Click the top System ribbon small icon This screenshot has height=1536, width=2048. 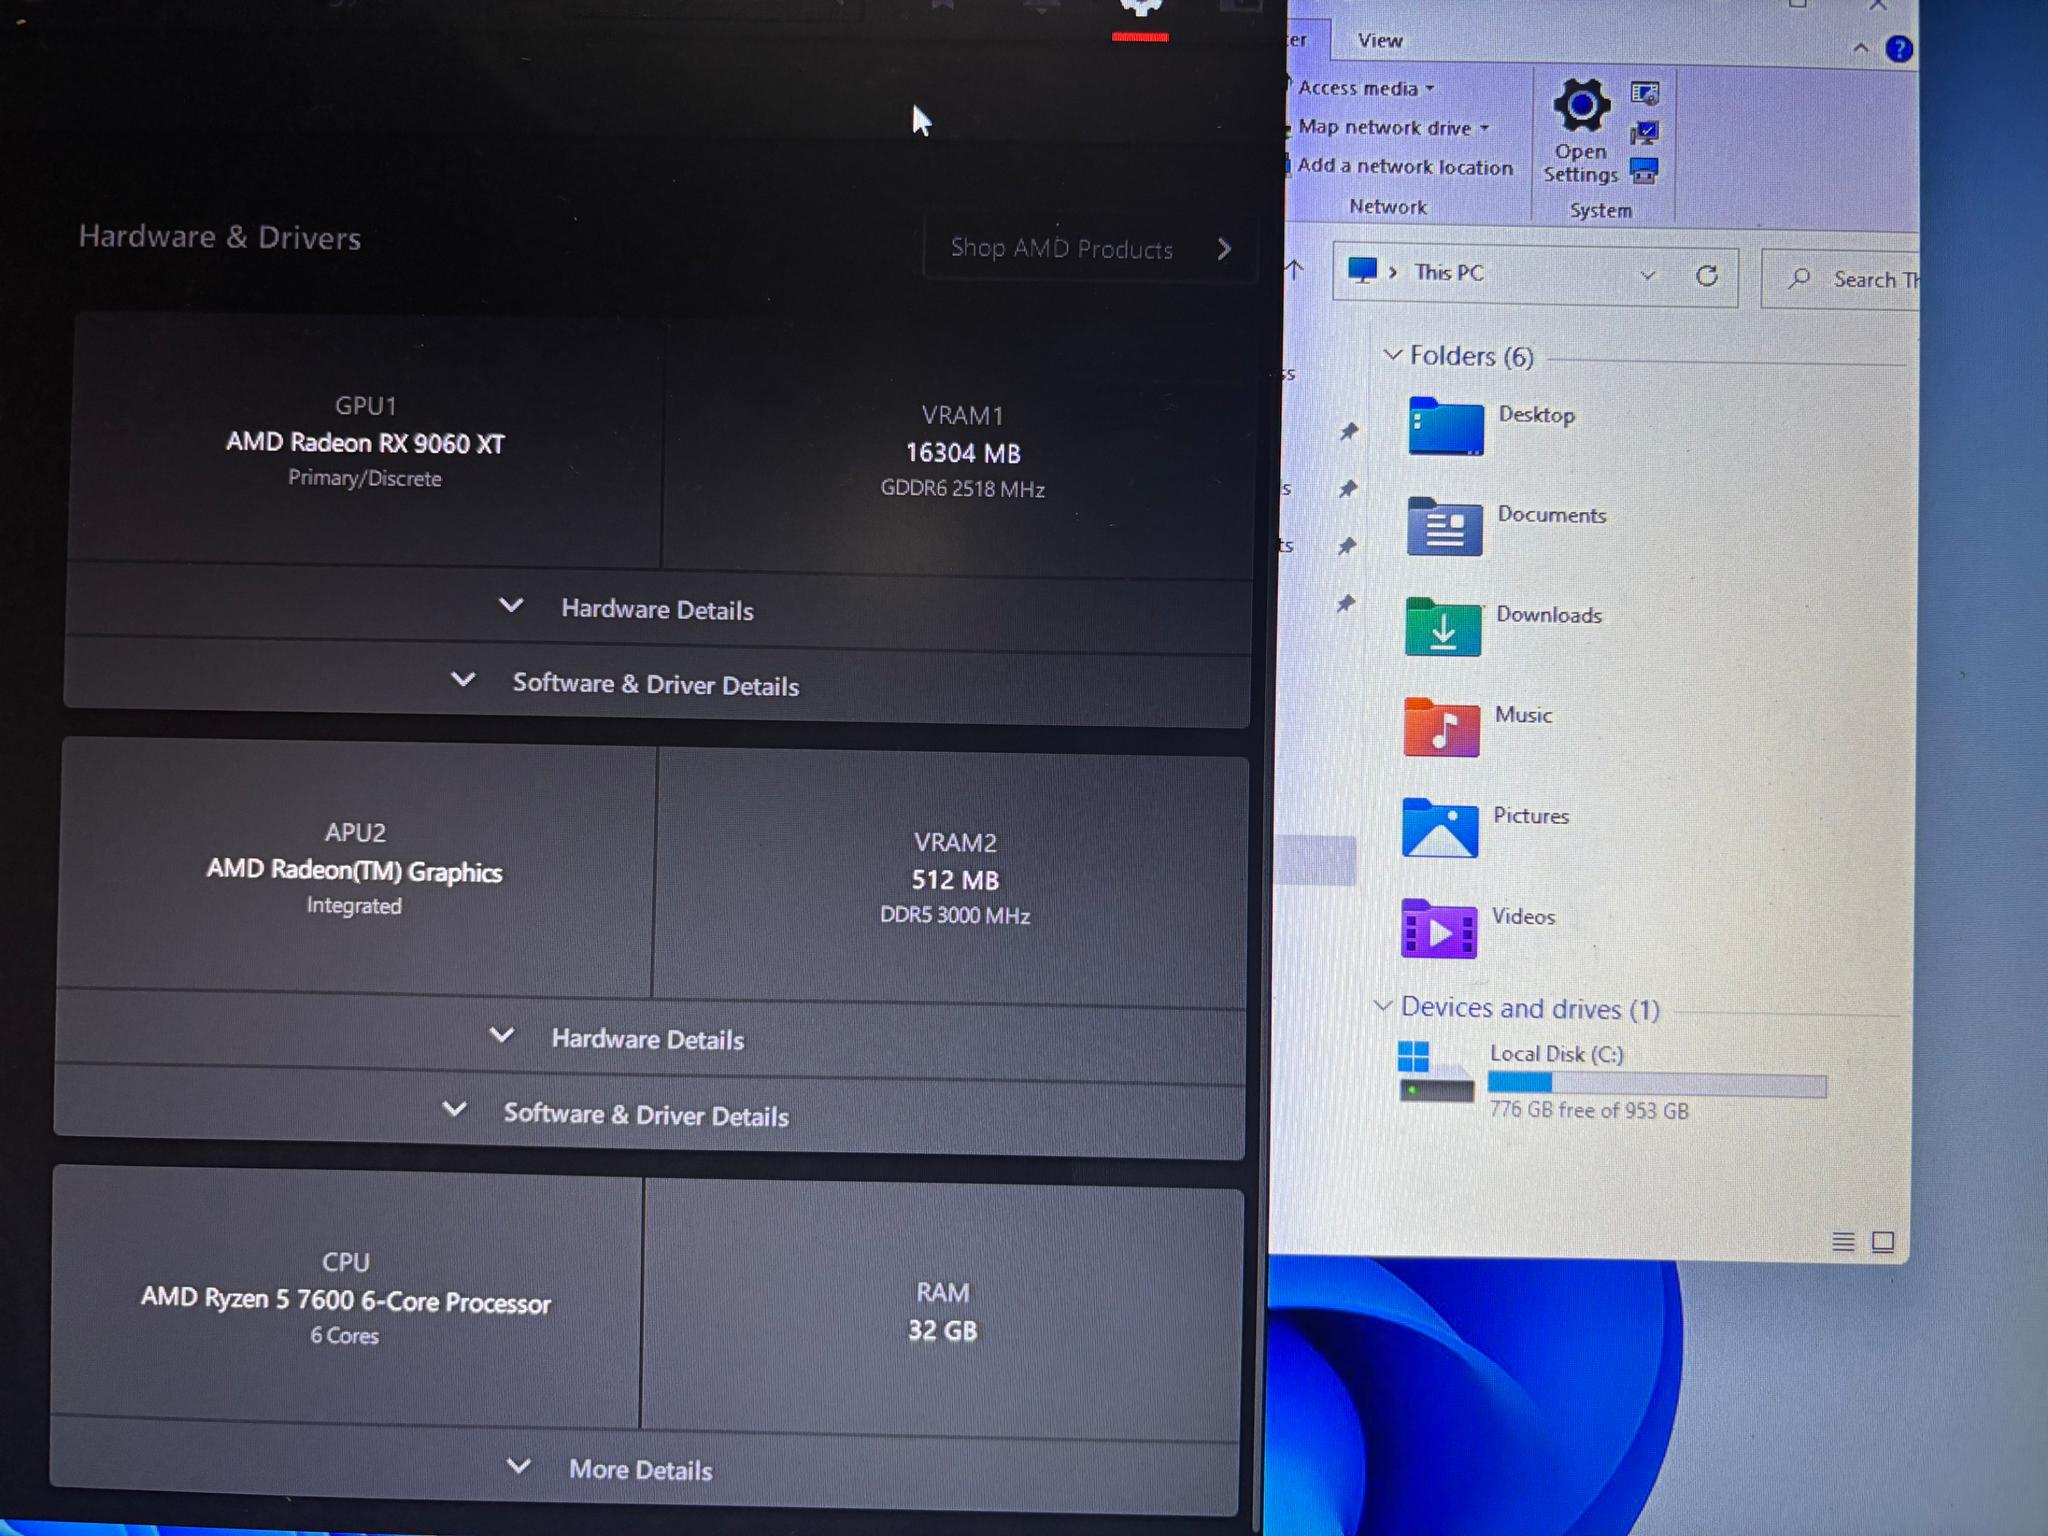coord(1645,93)
